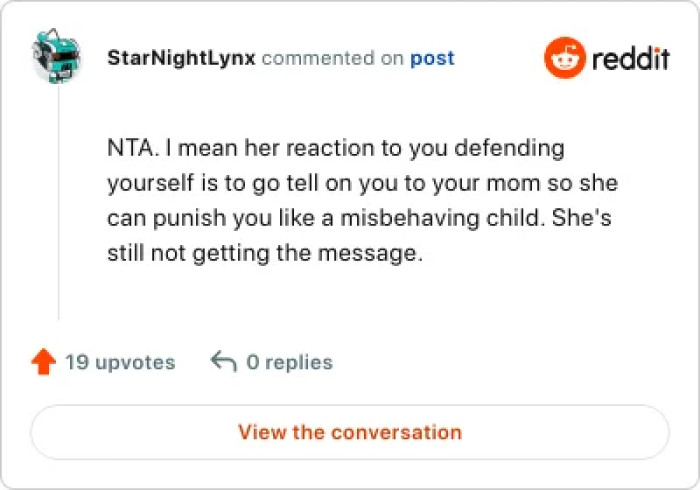Click the curved reply arrow icon
This screenshot has width=700, height=490.
pyautogui.click(x=223, y=362)
